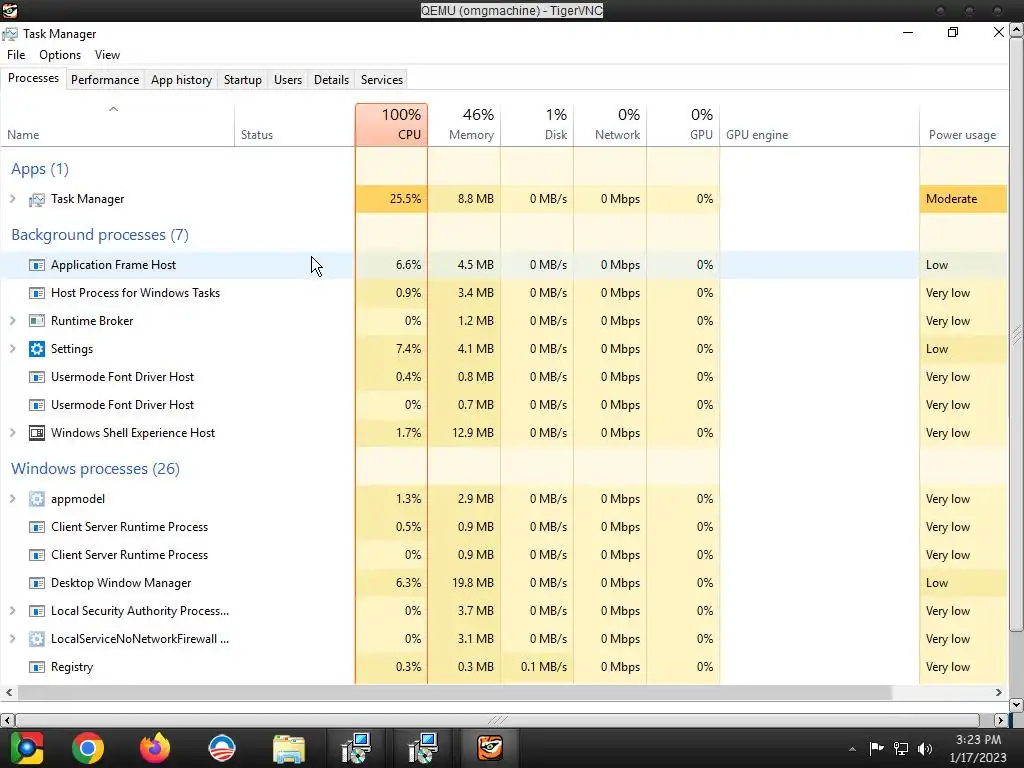Click the Registry process icon

[x=37, y=667]
